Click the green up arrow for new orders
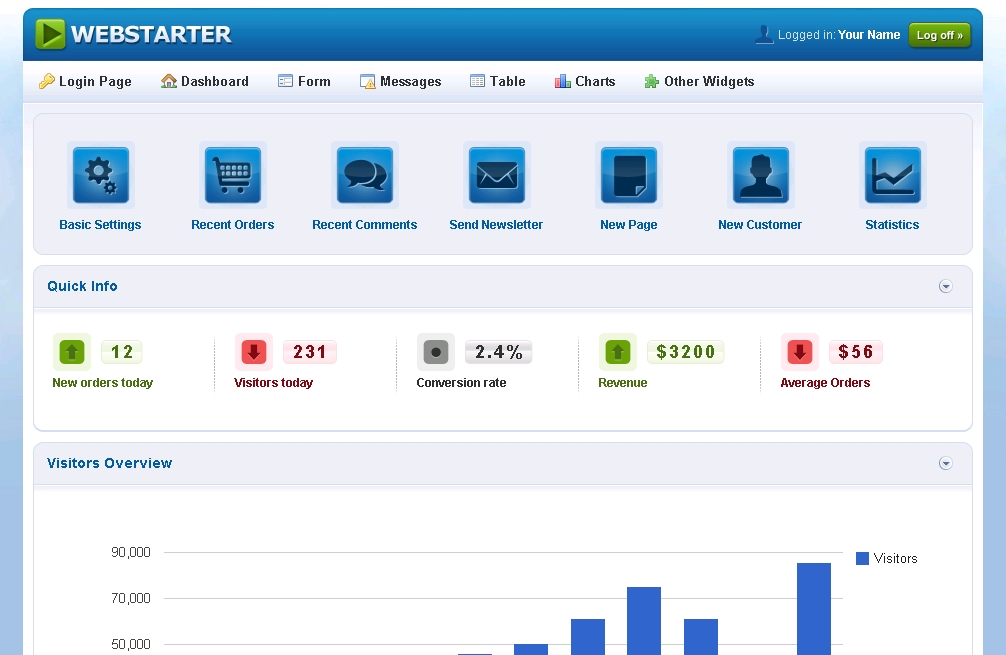The image size is (1006, 655). pos(71,352)
